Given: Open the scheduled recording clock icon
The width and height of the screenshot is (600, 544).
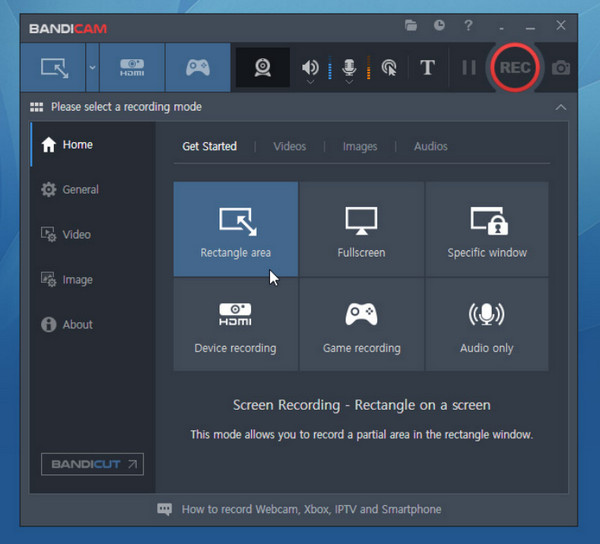Looking at the screenshot, I should coord(439,25).
